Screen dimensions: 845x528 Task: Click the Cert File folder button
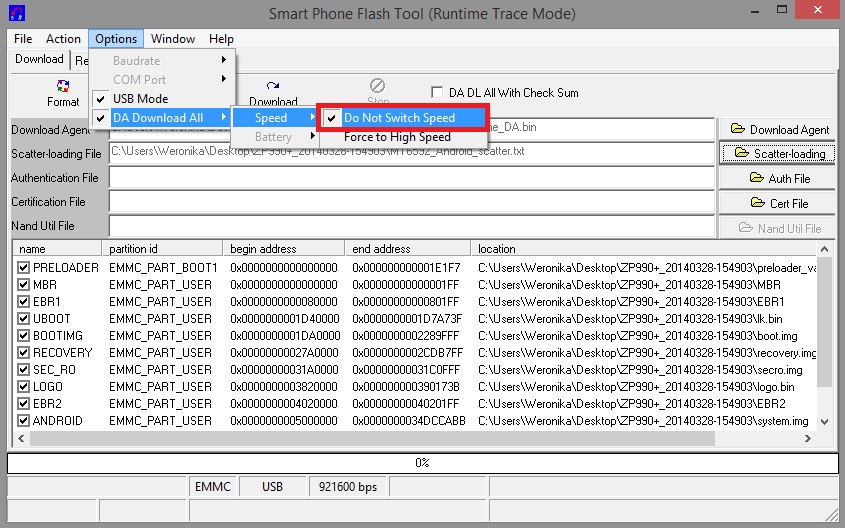click(x=778, y=203)
